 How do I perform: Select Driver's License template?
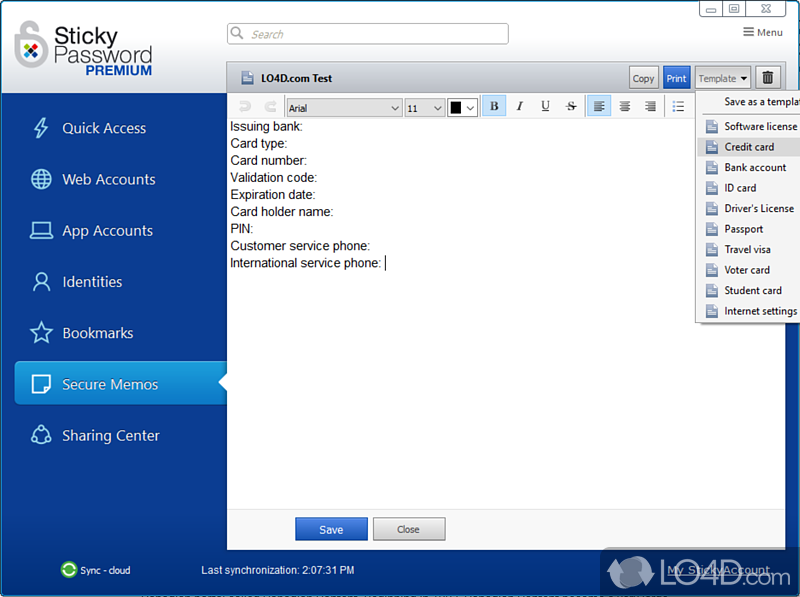(748, 208)
